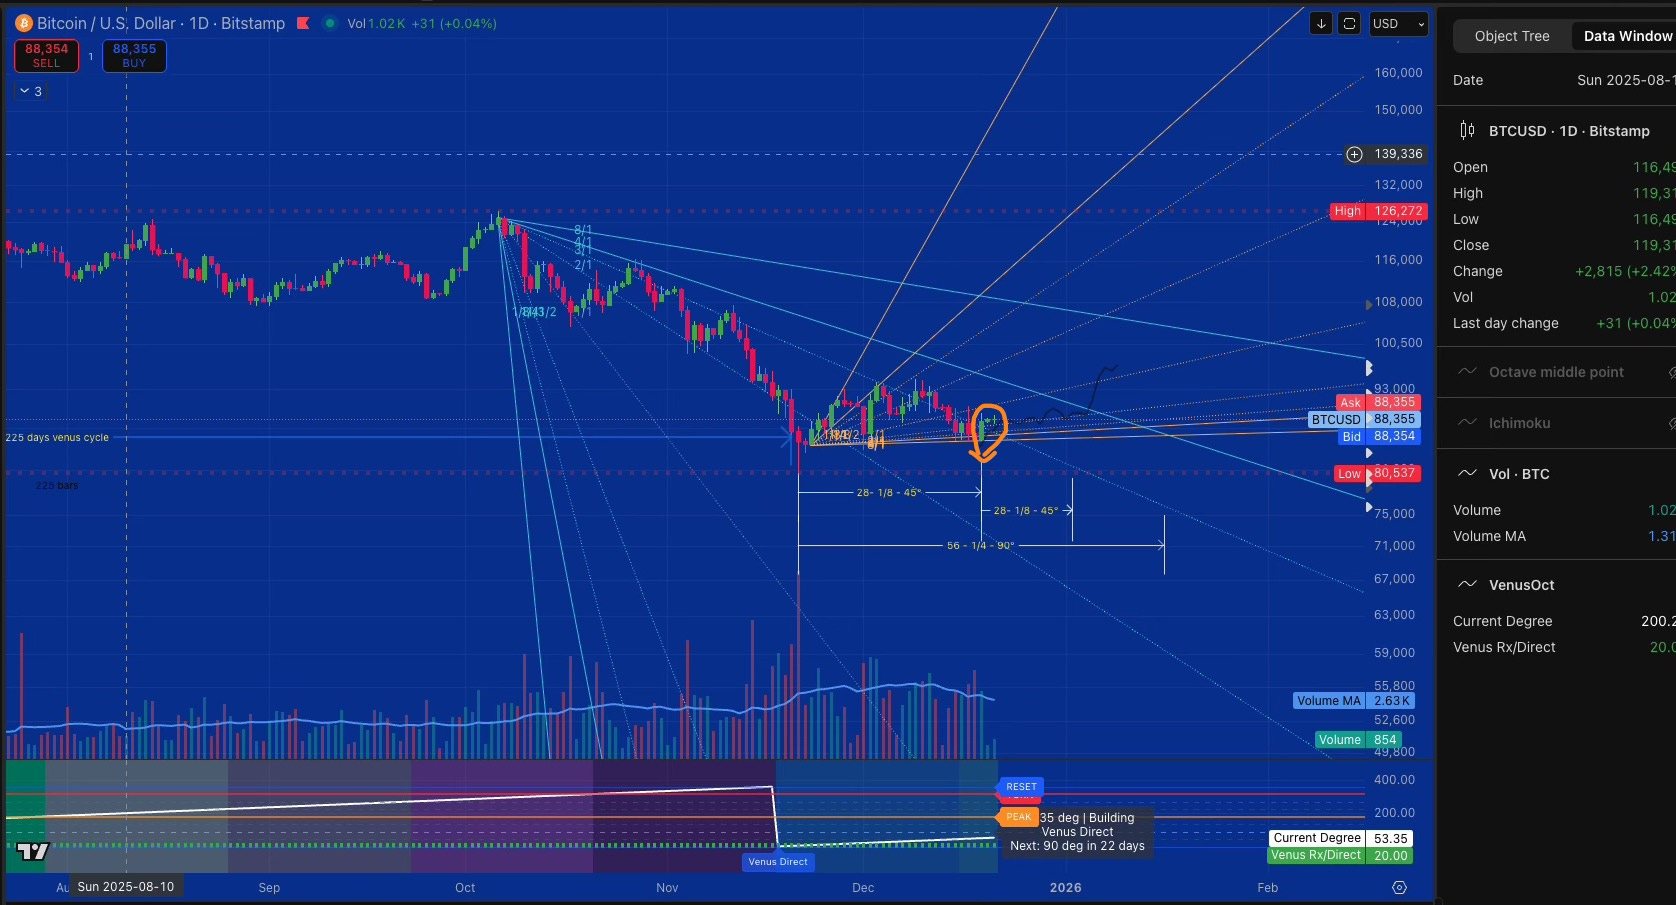Click the down-arrow scroll button near USD

click(x=1321, y=24)
